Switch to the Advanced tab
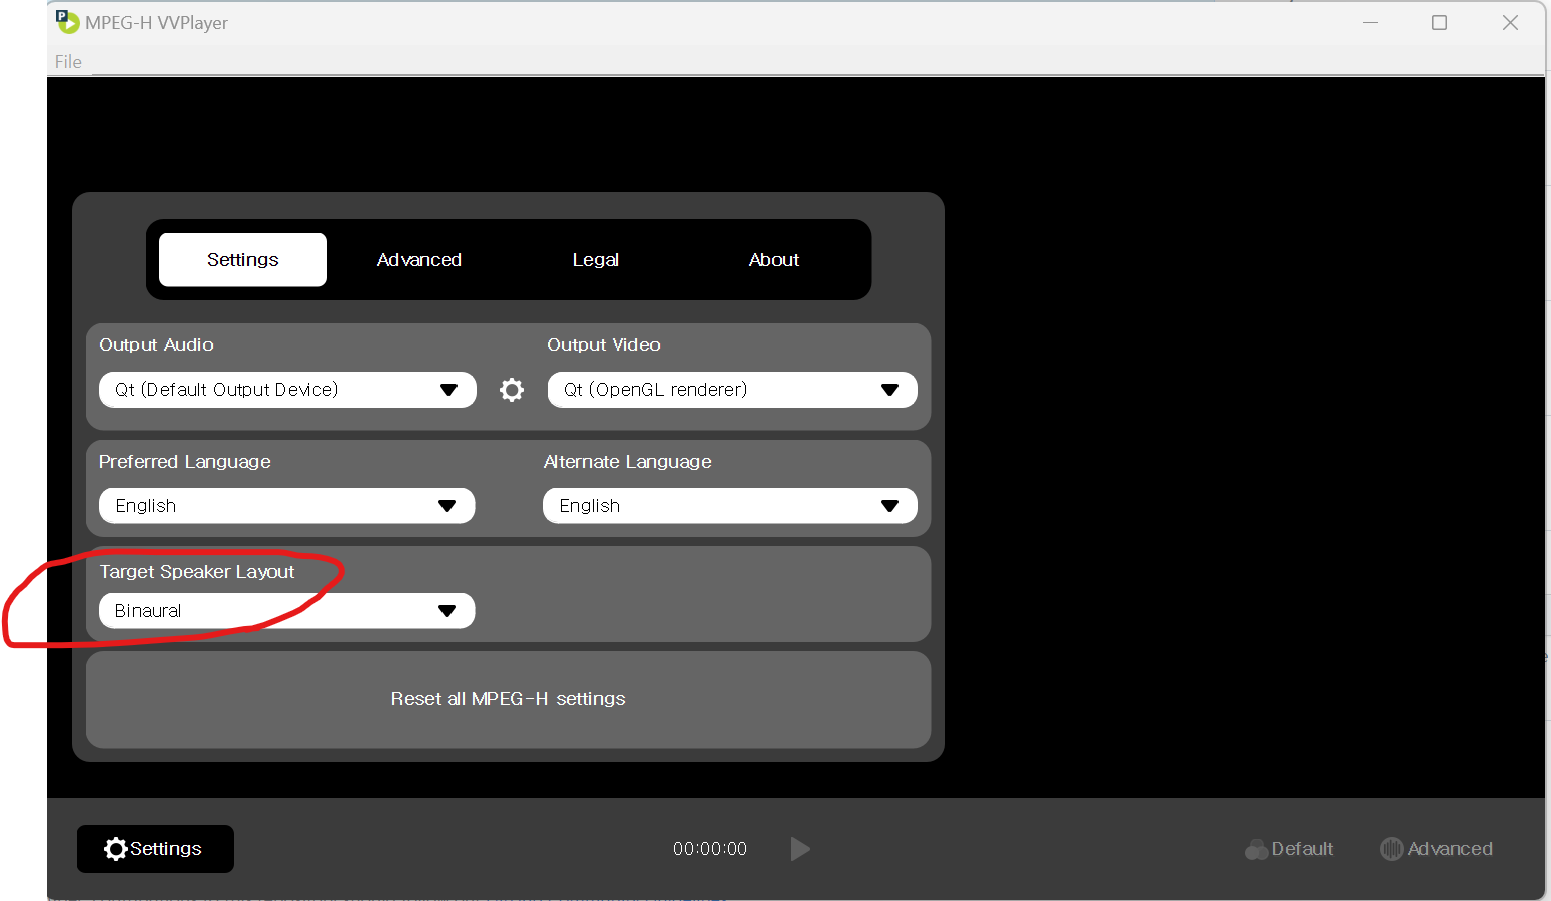1551x901 pixels. [419, 259]
